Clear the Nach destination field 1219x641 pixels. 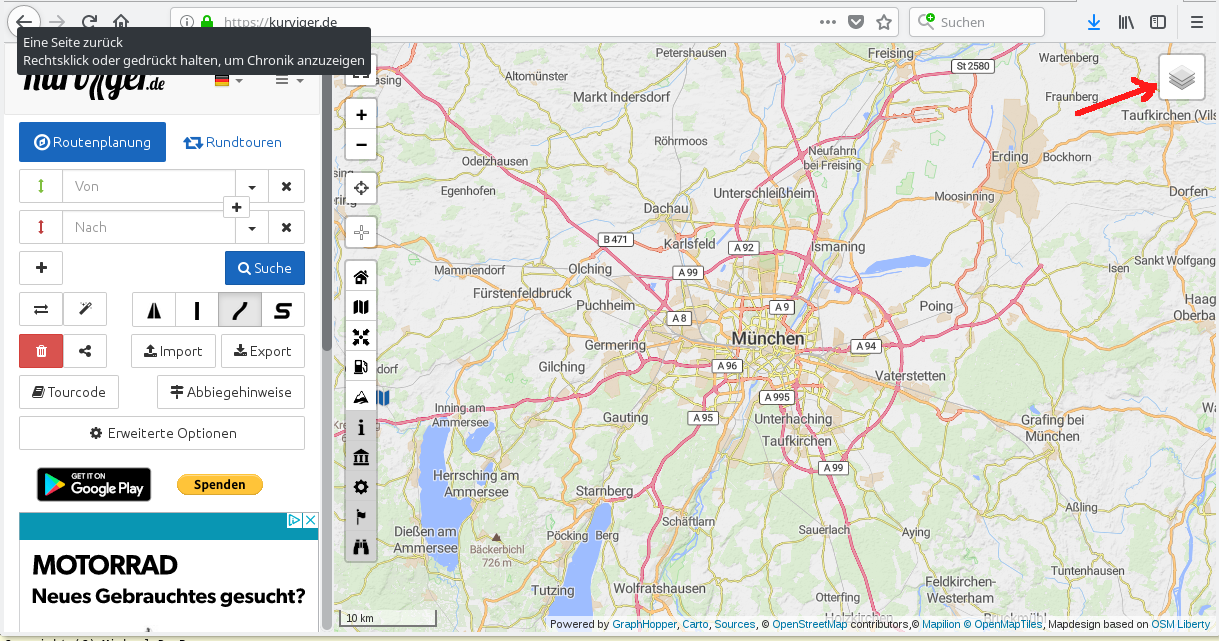286,227
